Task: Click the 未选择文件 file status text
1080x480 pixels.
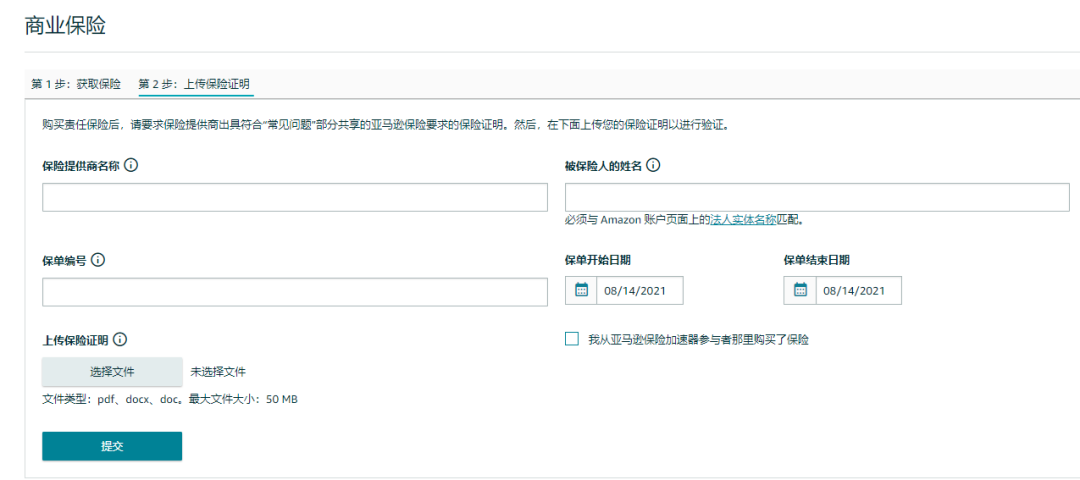Action: 218,372
